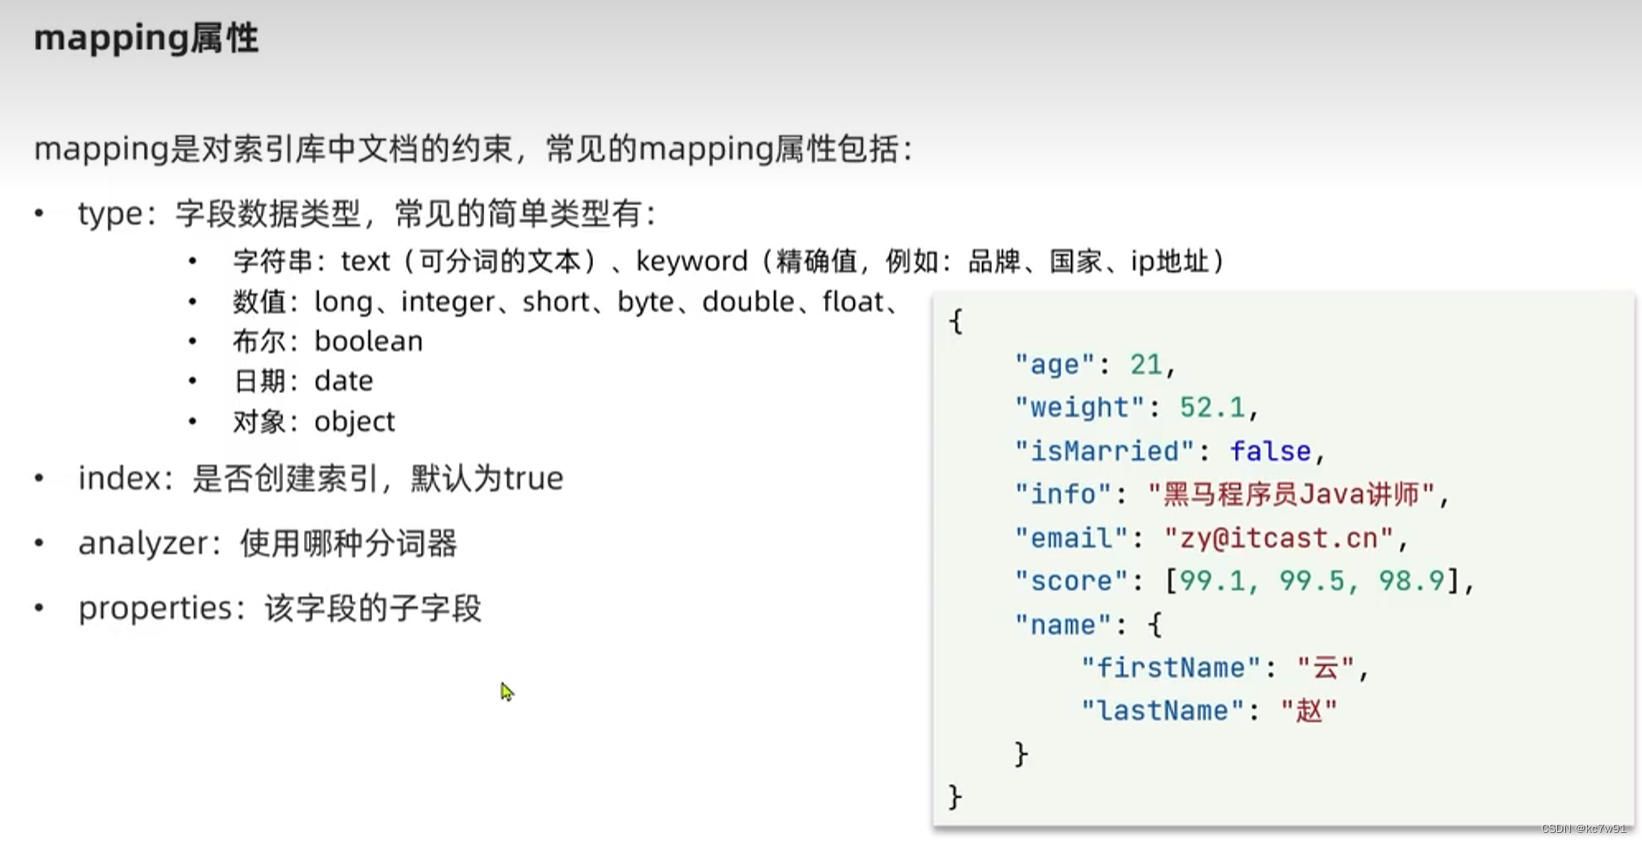Image resolution: width=1642 pixels, height=843 pixels.
Task: Click the opening brace of the JSON block
Action: pos(955,321)
